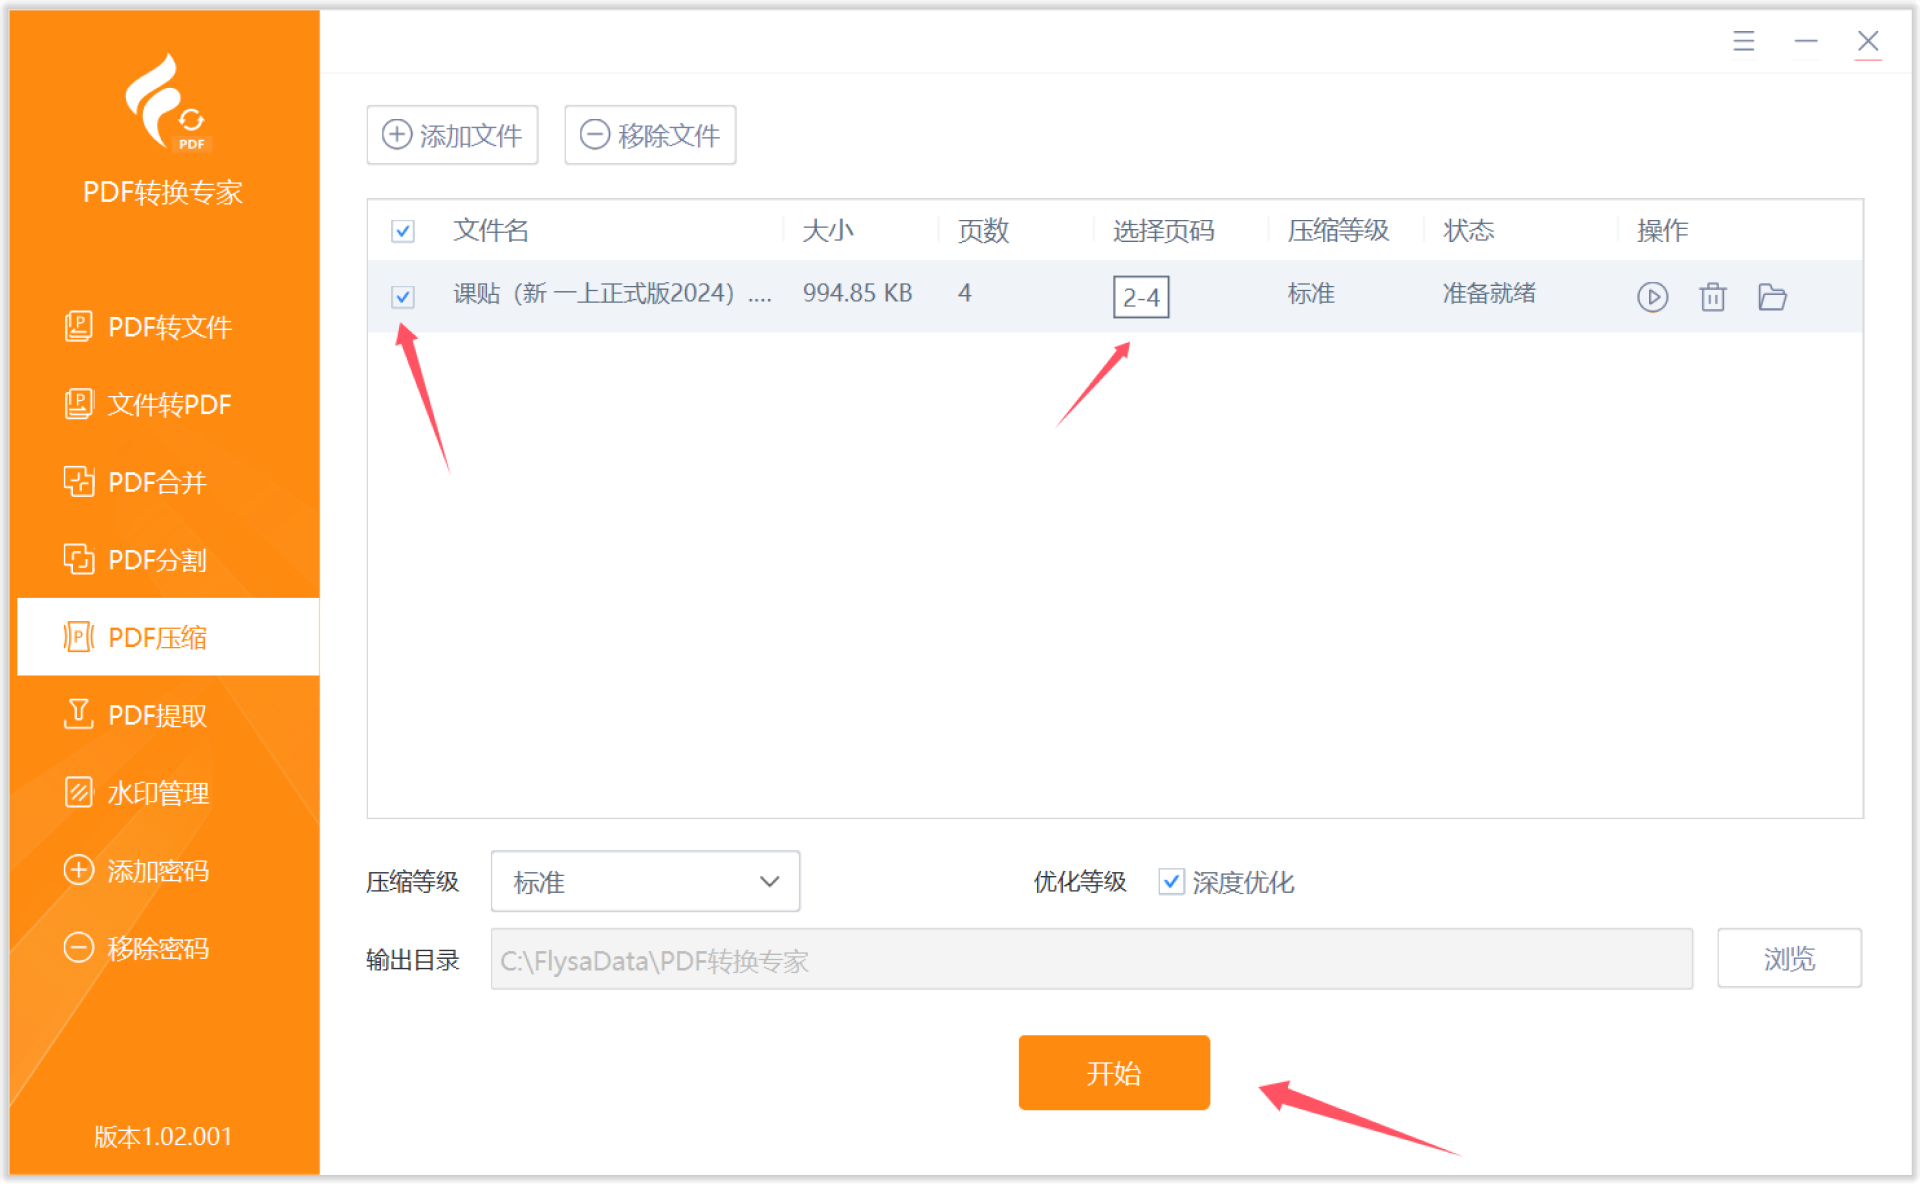Go to the PDF分割 split section

click(x=168, y=560)
